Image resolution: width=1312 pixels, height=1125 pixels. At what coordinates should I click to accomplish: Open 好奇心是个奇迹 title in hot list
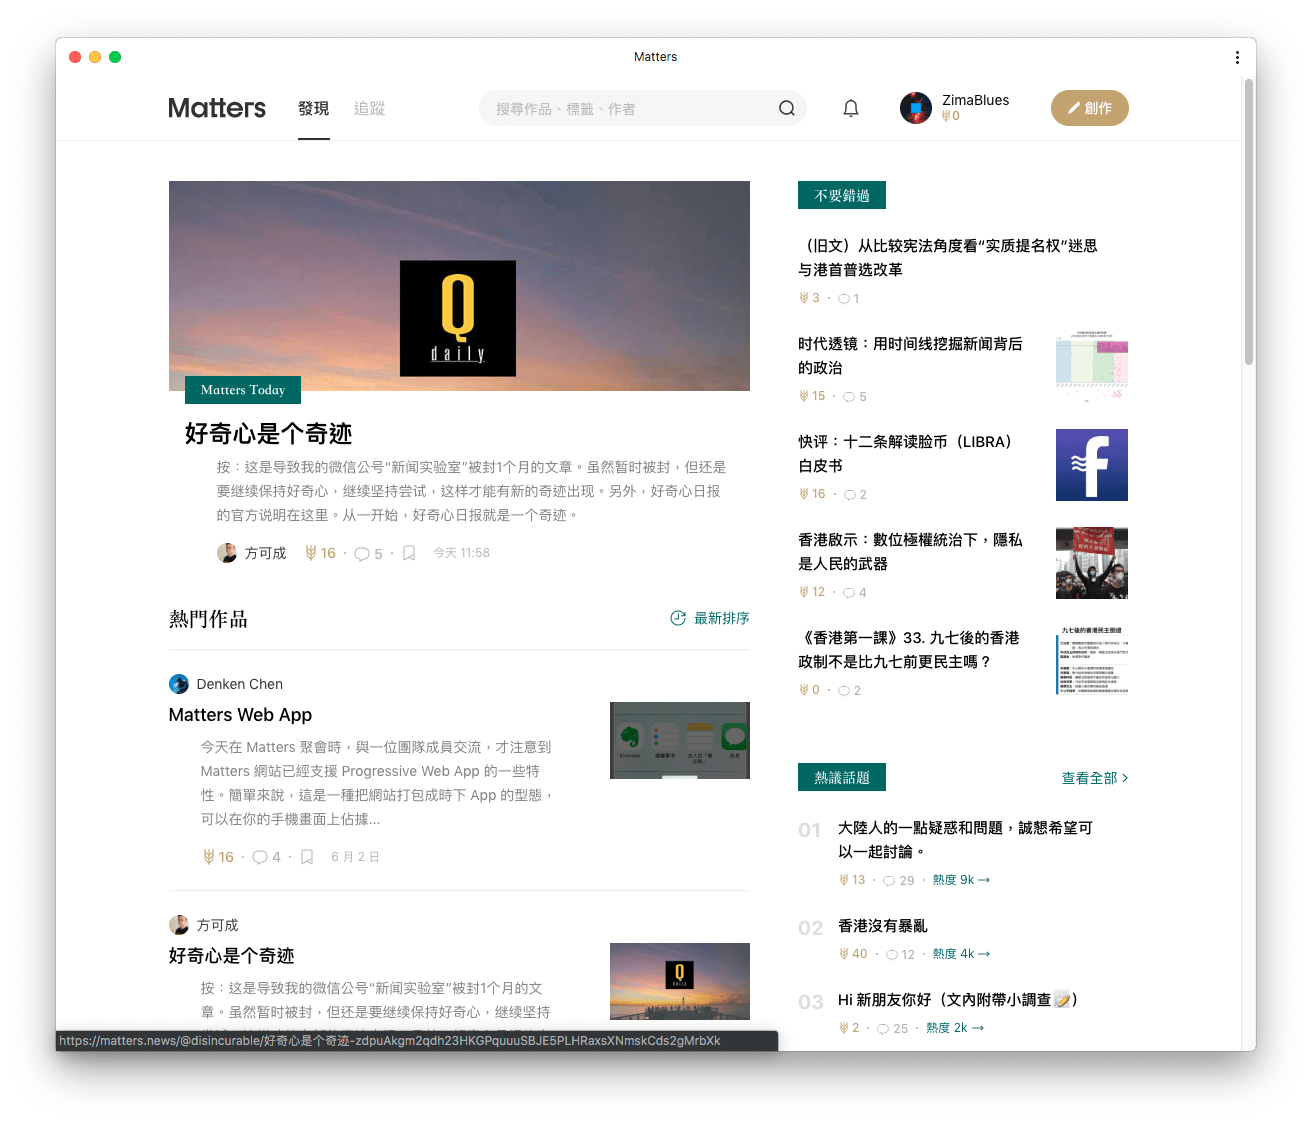232,956
